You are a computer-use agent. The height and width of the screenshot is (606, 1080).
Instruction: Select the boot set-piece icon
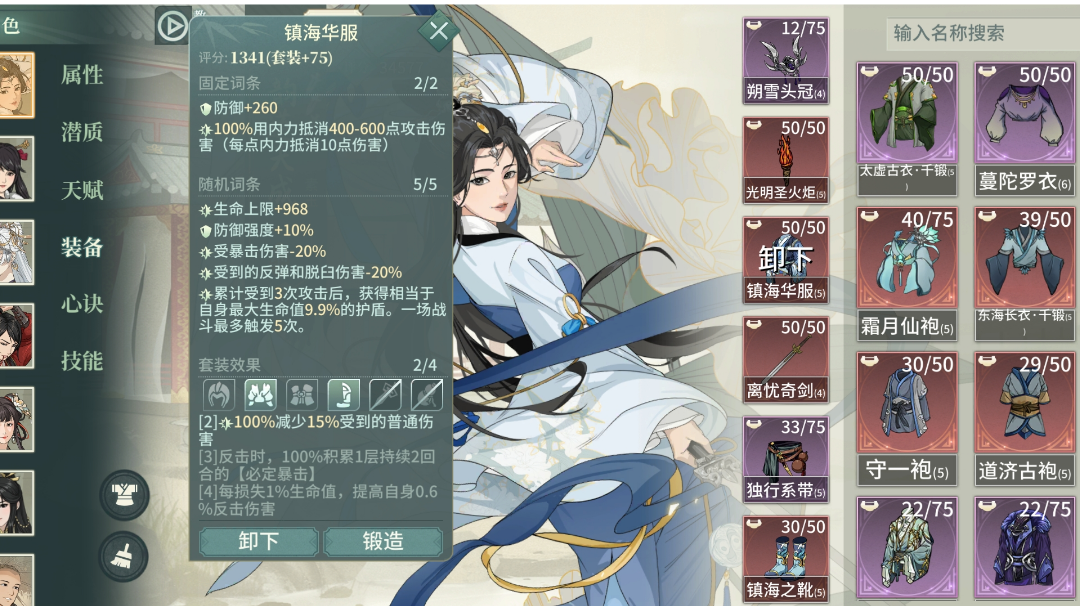343,395
